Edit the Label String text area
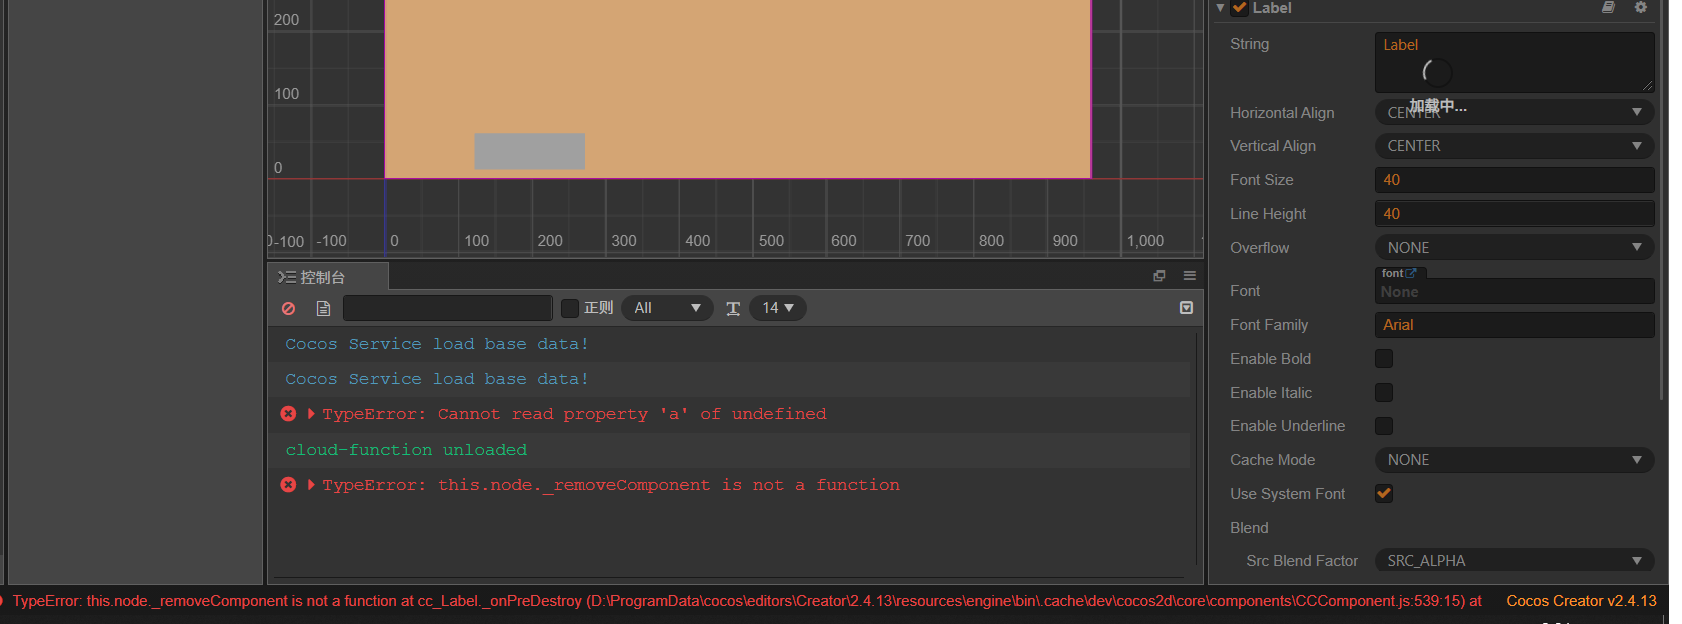Viewport: 1682px width, 624px height. pos(1514,62)
